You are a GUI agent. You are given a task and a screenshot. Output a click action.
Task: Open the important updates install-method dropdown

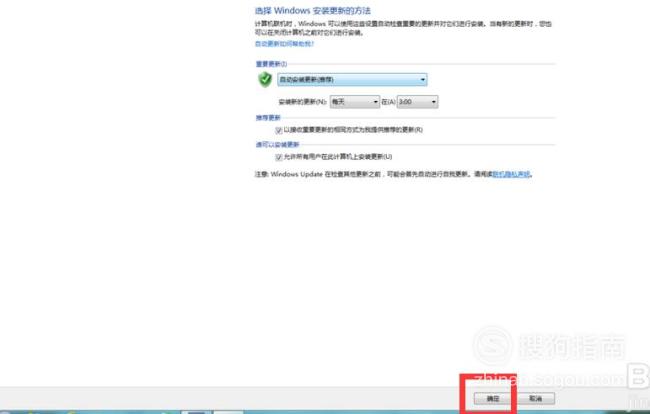coord(352,80)
